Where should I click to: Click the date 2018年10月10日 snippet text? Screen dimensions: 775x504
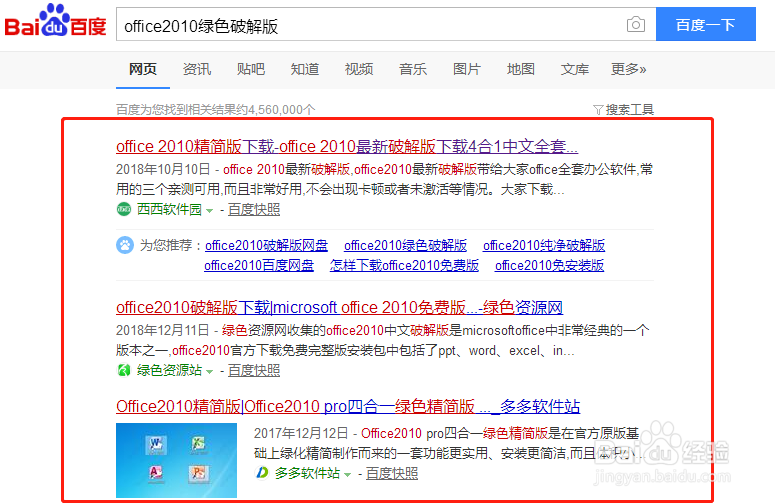point(163,169)
